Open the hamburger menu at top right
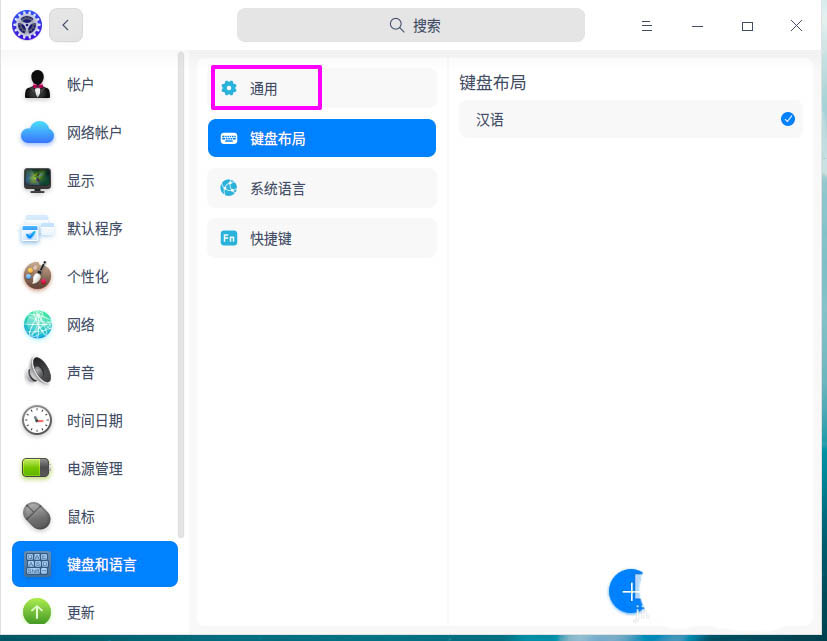Image resolution: width=827 pixels, height=641 pixels. (646, 25)
